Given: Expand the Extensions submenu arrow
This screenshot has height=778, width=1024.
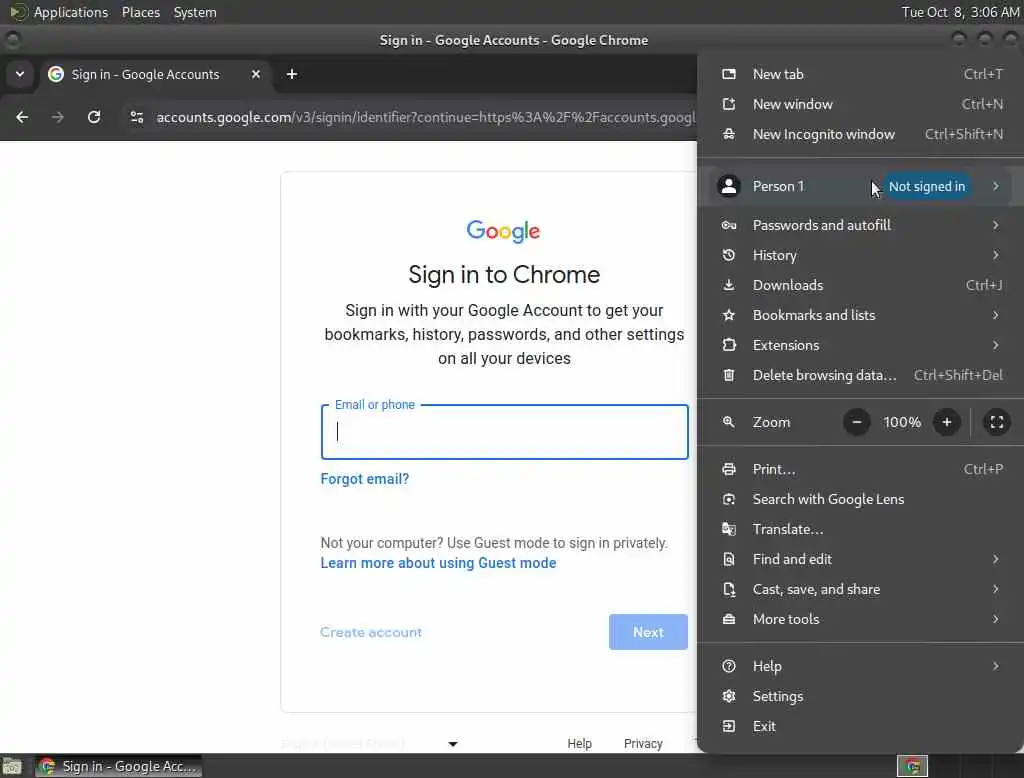Looking at the screenshot, I should tap(996, 345).
